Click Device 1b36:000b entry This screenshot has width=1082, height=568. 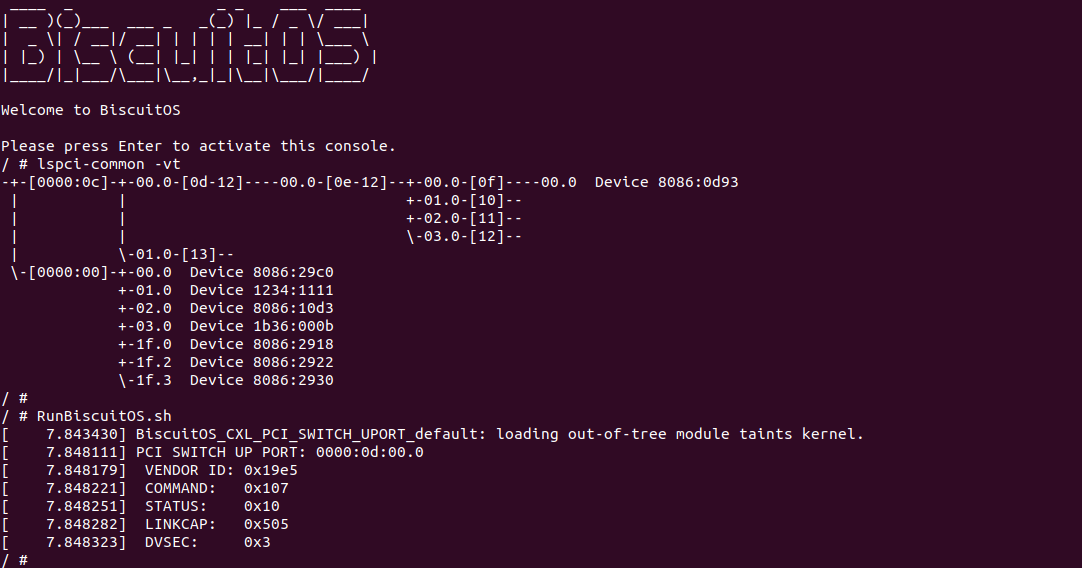point(261,326)
